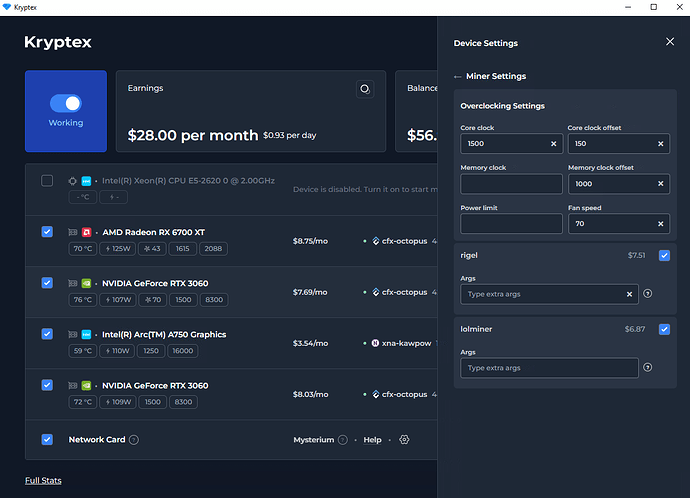Enable the Intel Xeon CPU checkbox
The width and height of the screenshot is (690, 498).
pos(47,181)
